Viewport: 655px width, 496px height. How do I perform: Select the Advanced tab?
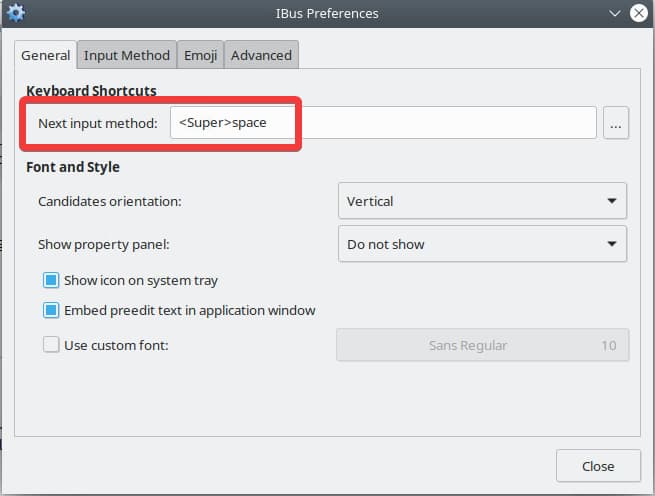261,56
